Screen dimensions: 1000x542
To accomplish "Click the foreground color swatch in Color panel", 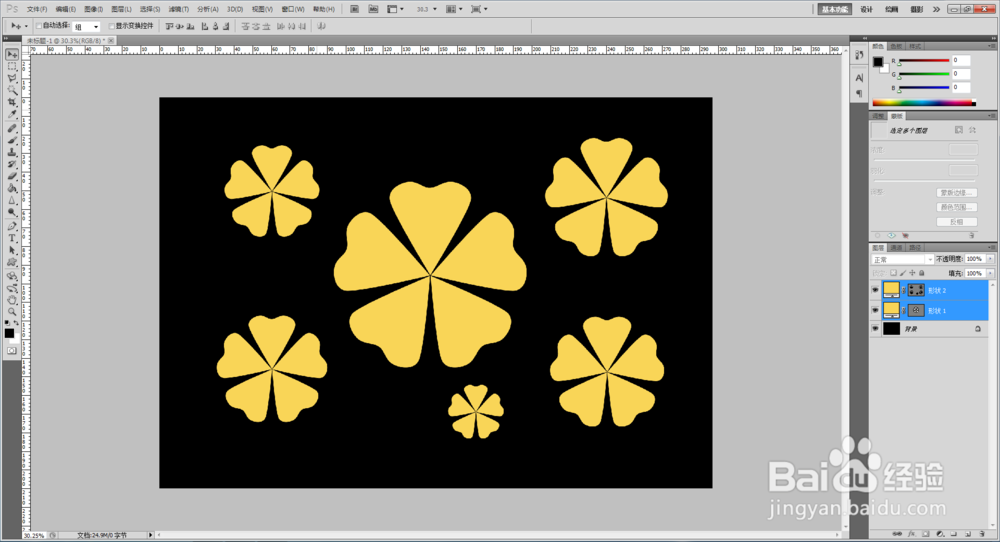I will [878, 61].
